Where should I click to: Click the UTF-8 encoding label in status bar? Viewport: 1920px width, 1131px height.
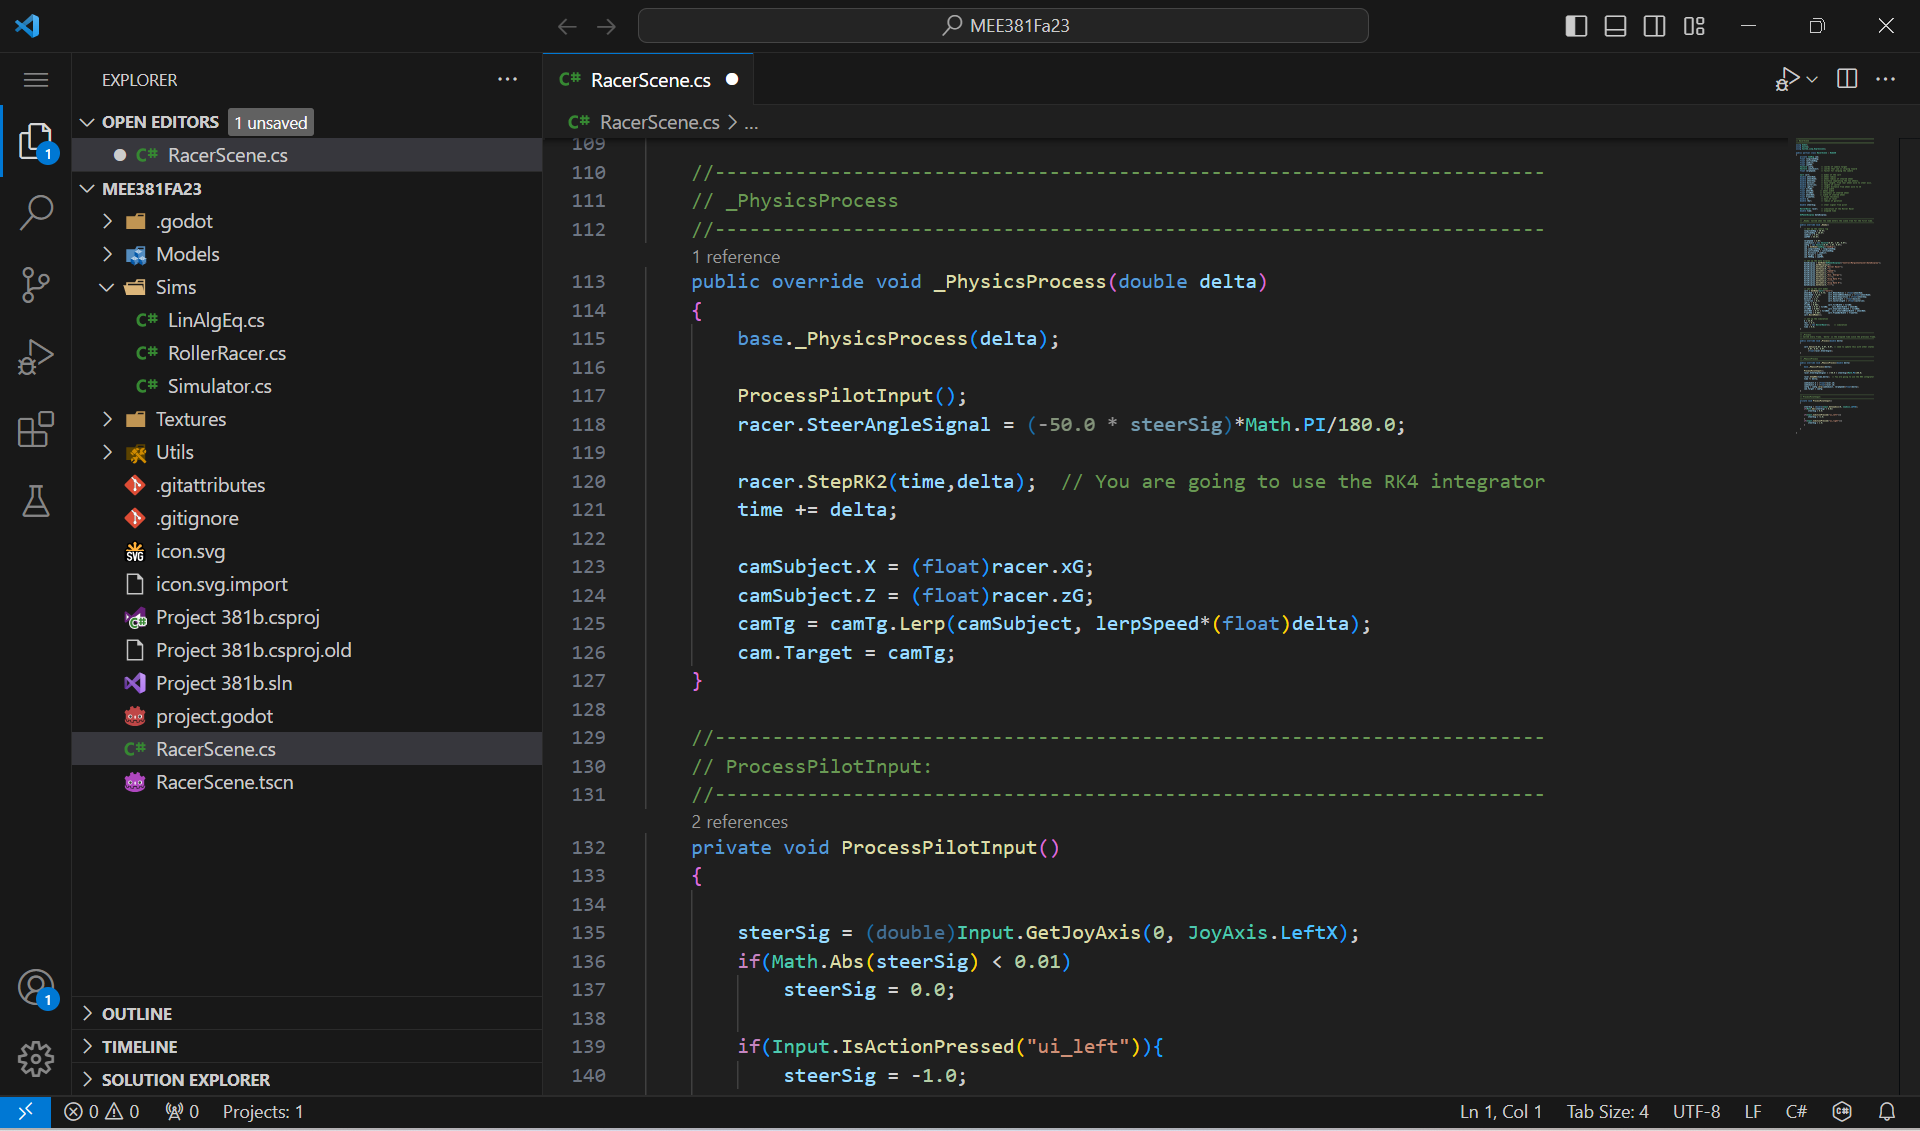pyautogui.click(x=1697, y=1111)
